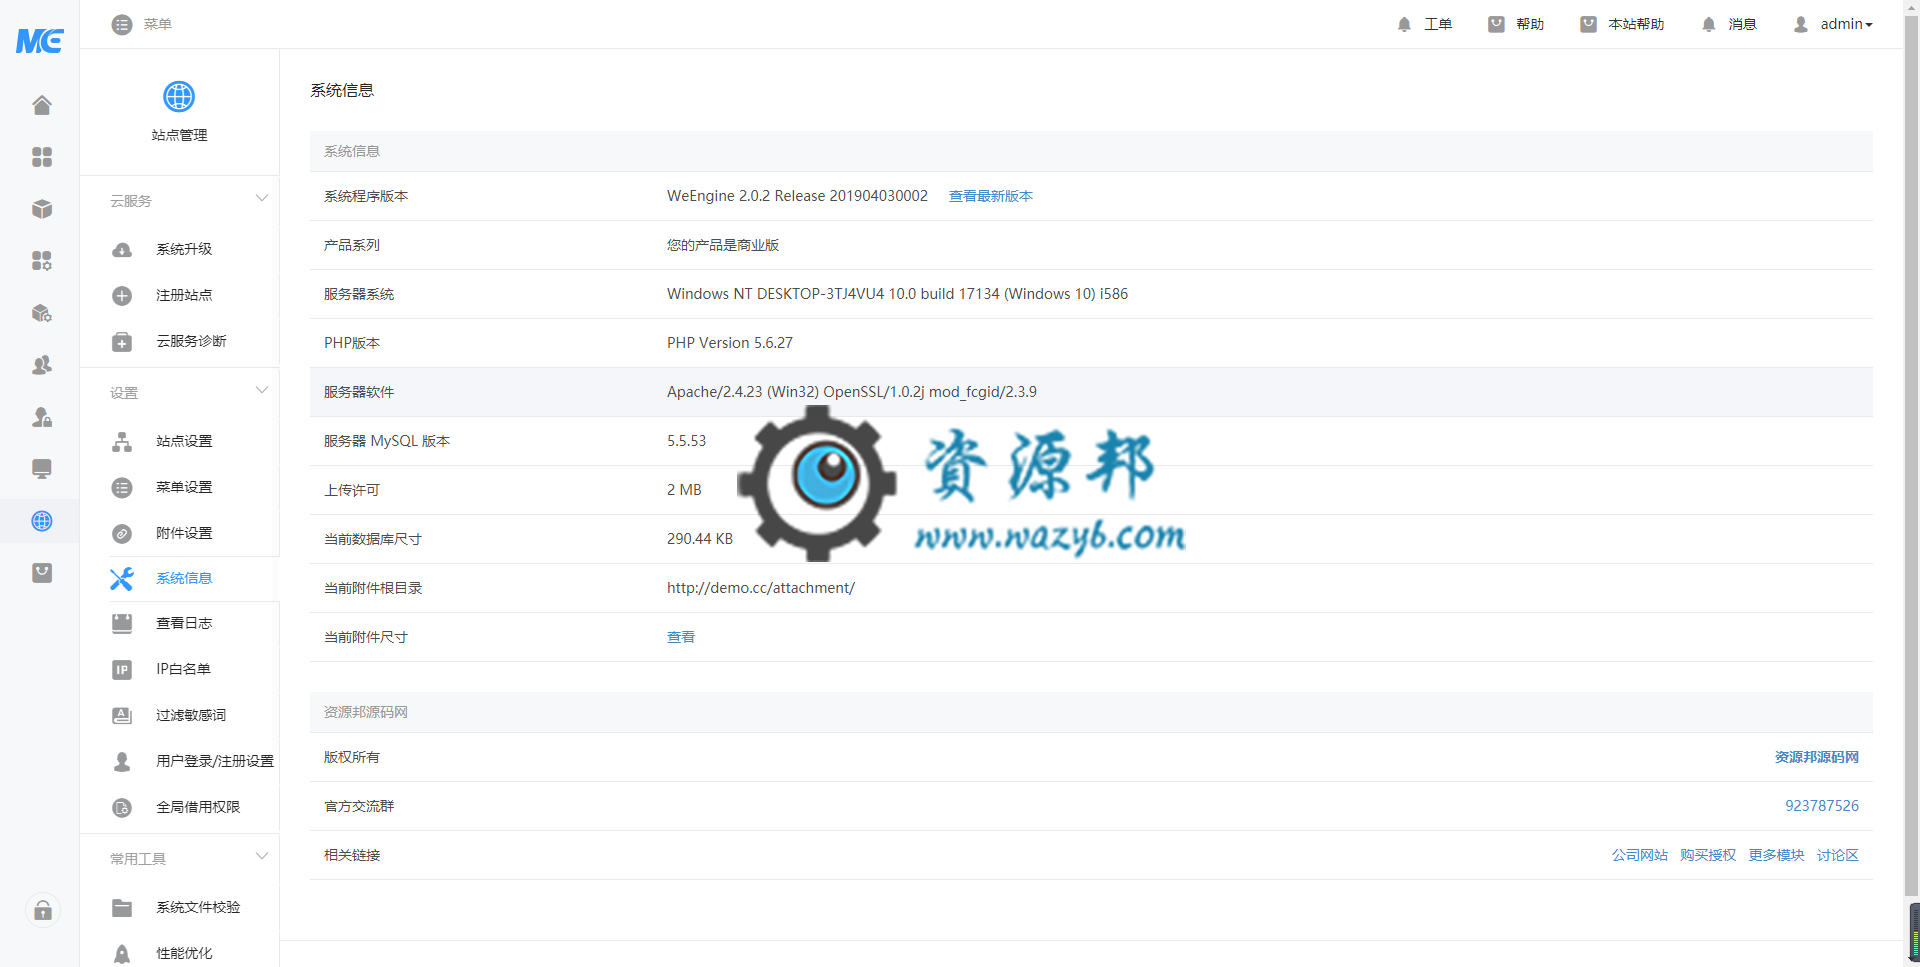Open 菜单设置 menu item
The height and width of the screenshot is (967, 1920).
click(x=184, y=487)
